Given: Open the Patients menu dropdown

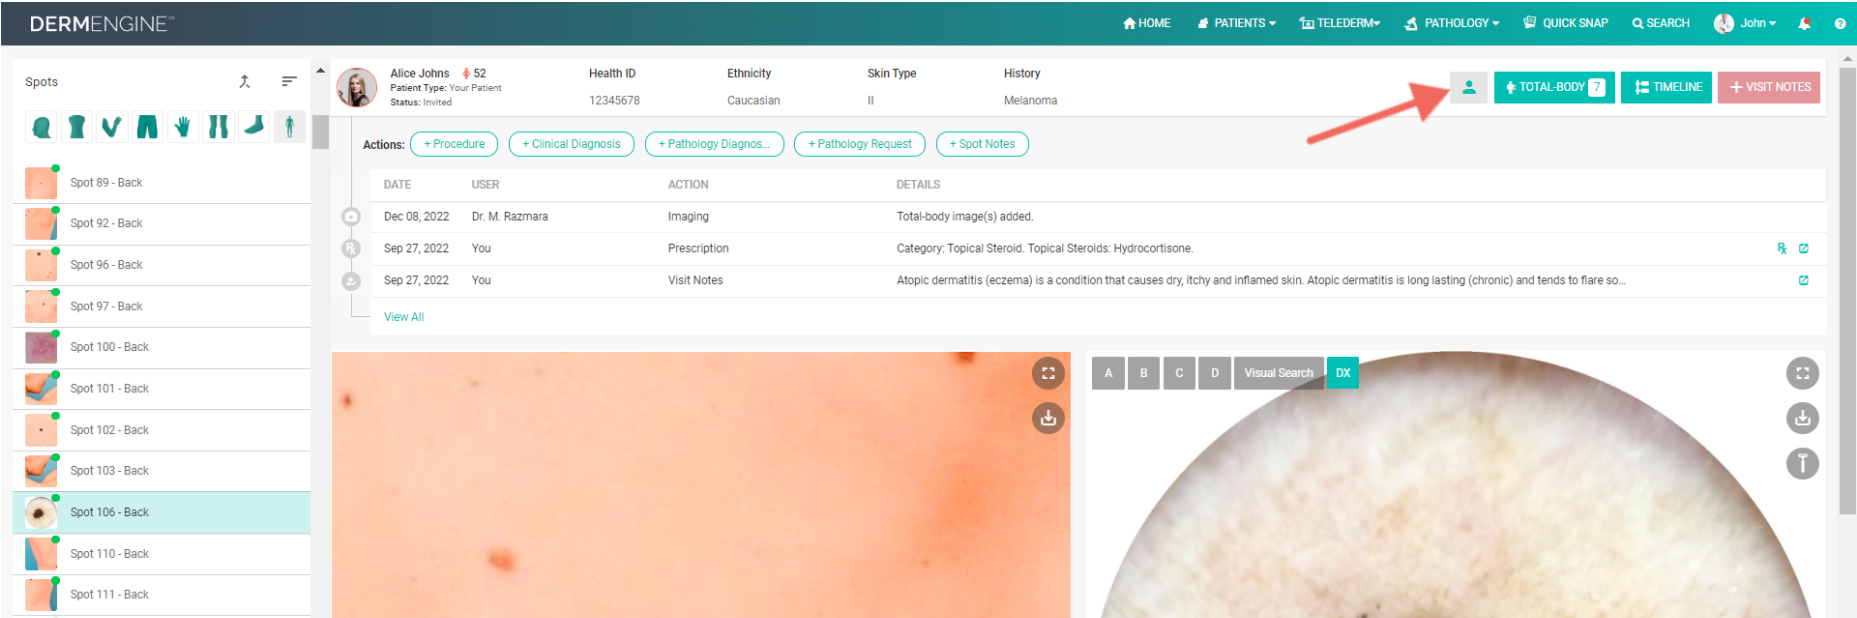Looking at the screenshot, I should 1236,23.
